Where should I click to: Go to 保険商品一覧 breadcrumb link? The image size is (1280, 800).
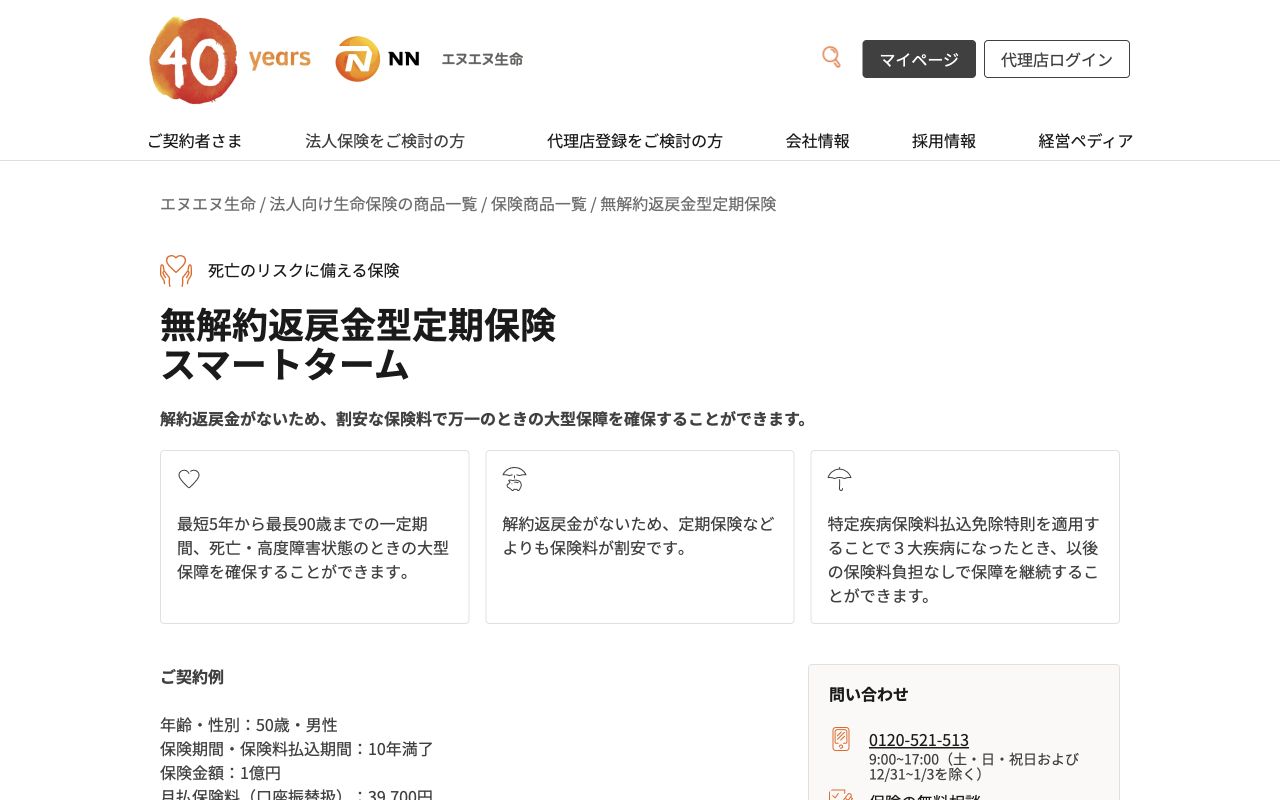coord(539,204)
